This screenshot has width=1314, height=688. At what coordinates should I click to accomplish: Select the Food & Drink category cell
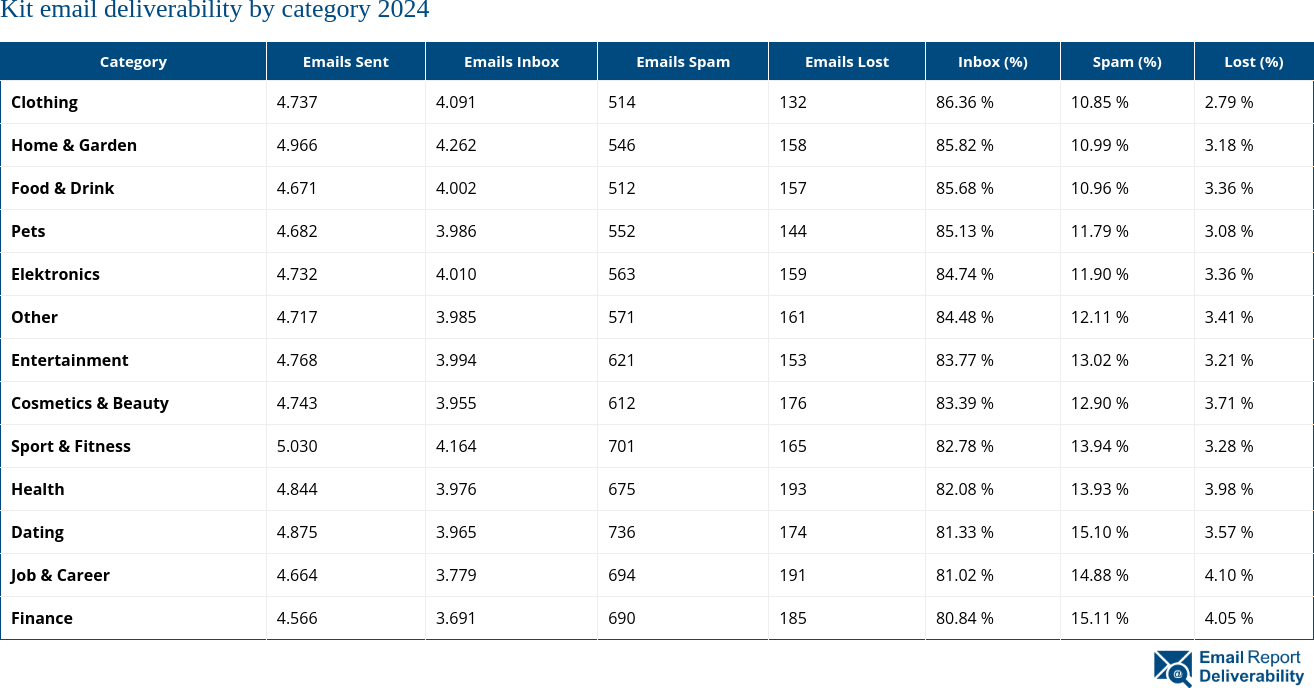click(x=133, y=188)
